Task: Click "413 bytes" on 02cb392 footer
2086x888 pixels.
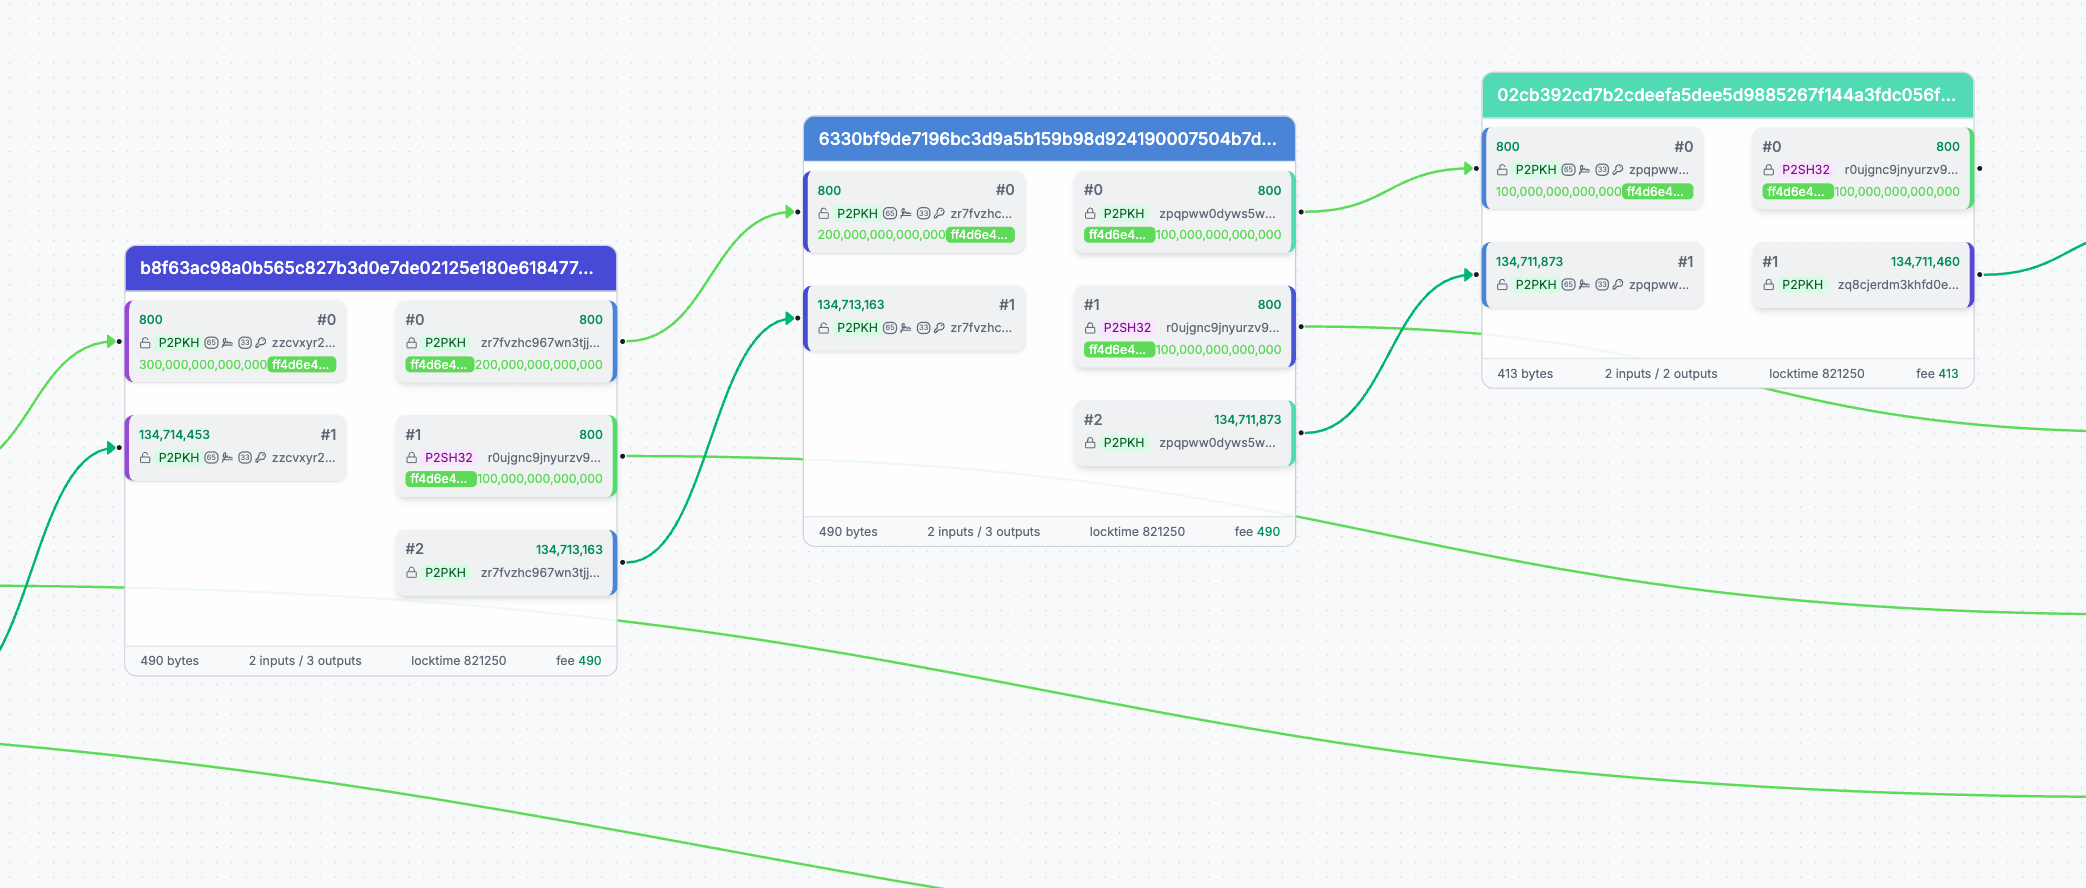Action: click(x=1525, y=374)
